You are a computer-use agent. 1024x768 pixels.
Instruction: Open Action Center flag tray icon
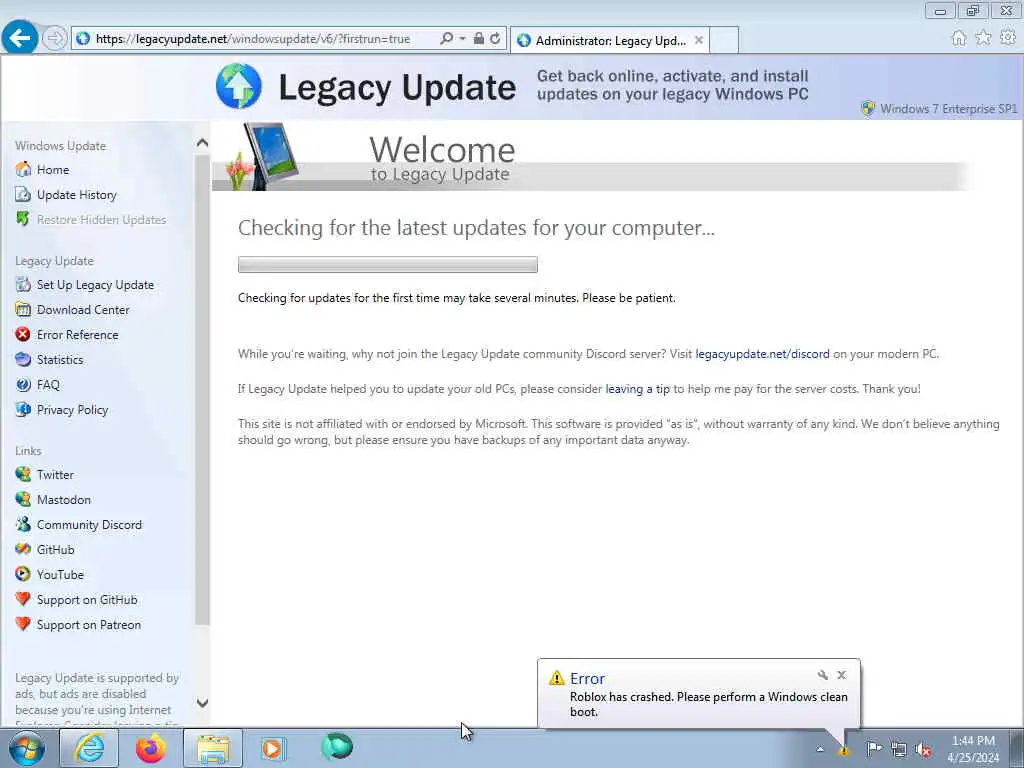click(874, 748)
